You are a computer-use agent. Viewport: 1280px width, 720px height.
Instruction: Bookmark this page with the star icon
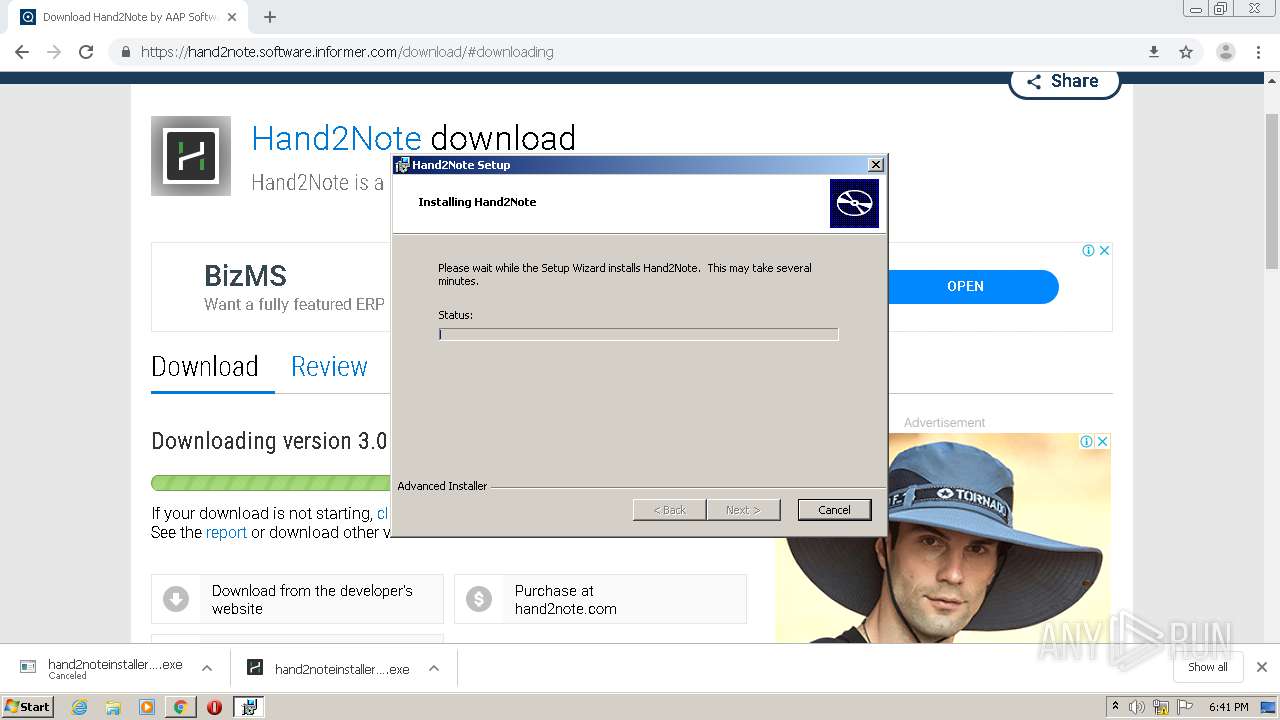click(x=1186, y=52)
